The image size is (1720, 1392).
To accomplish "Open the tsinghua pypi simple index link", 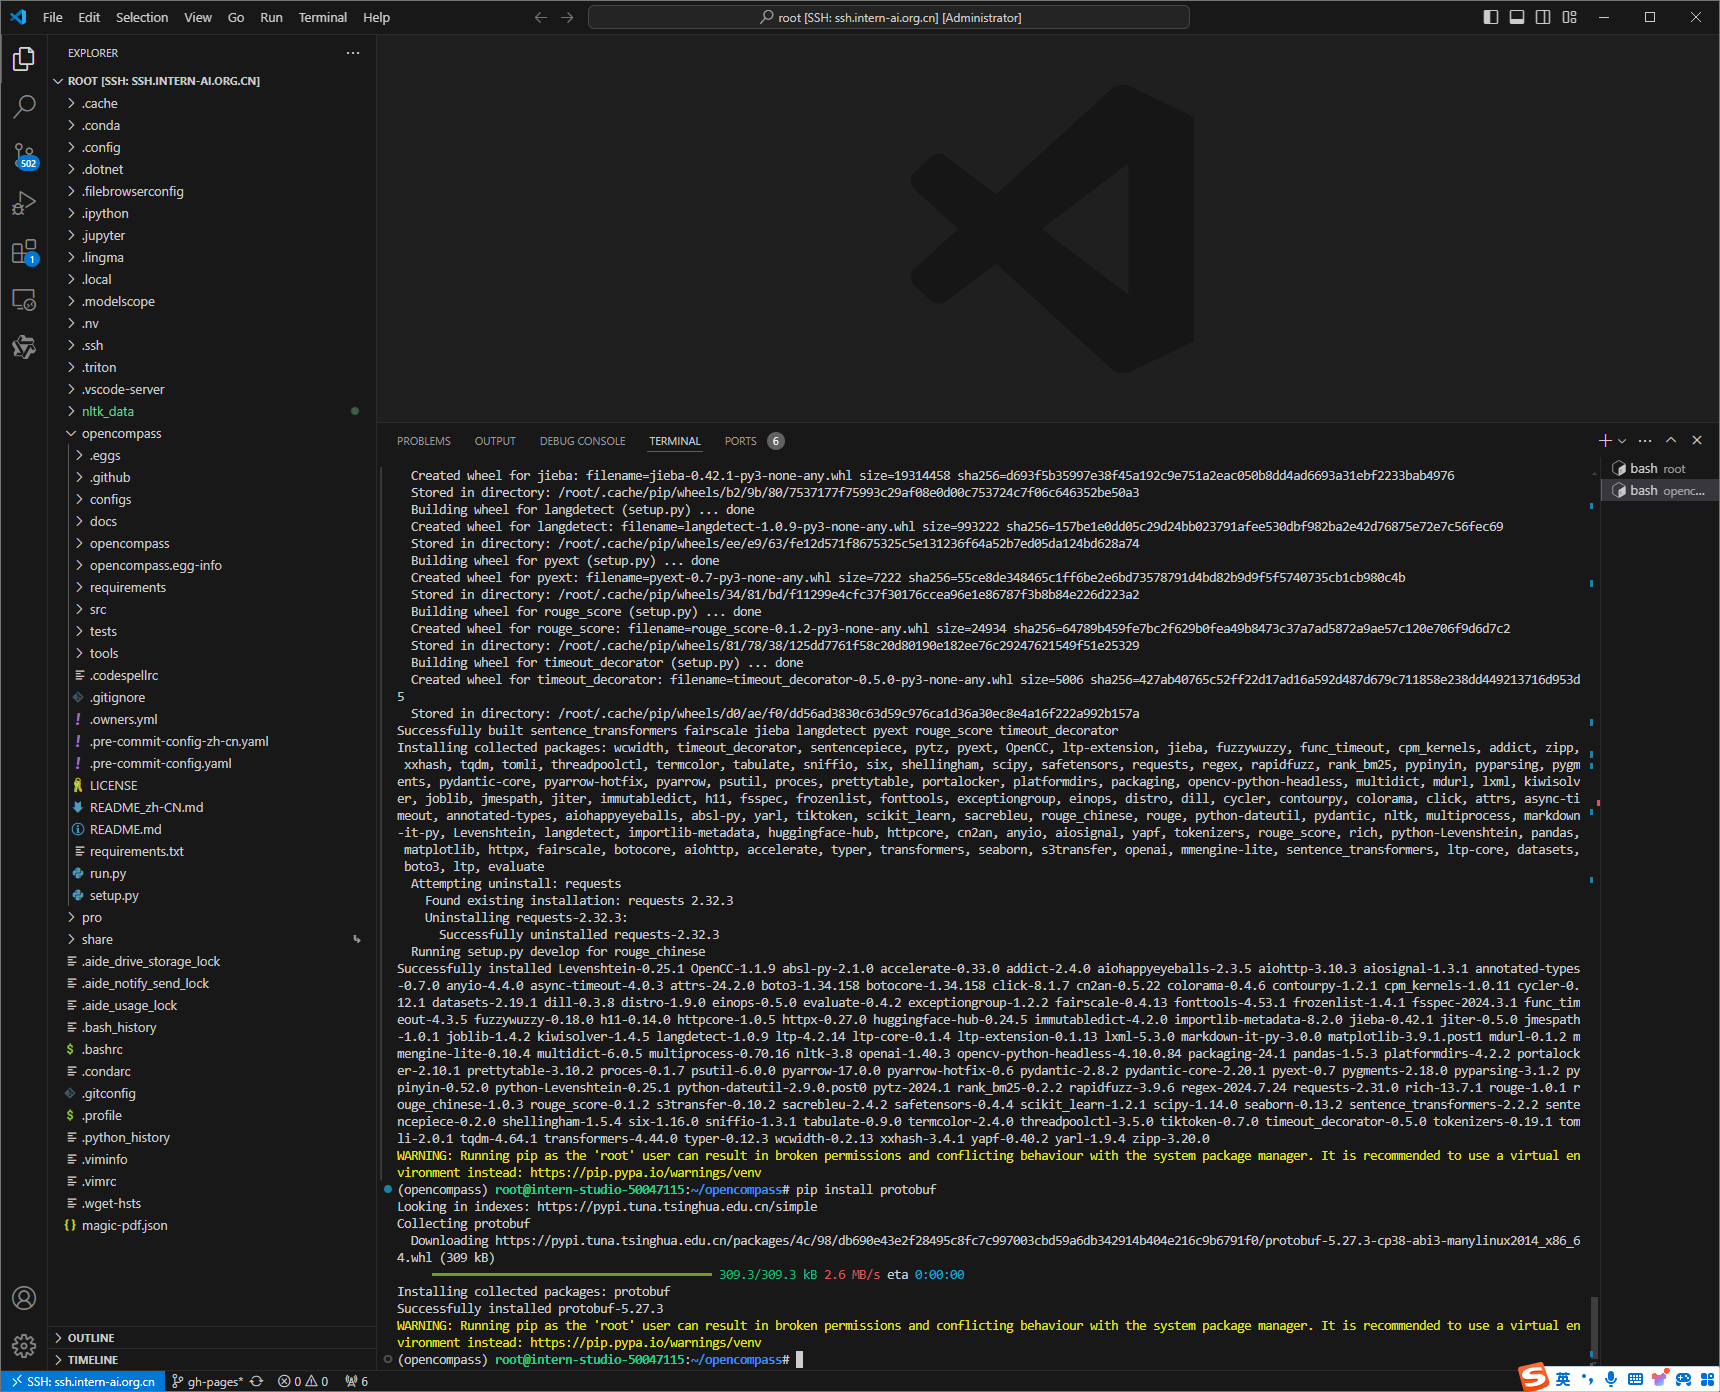I will (x=677, y=1206).
